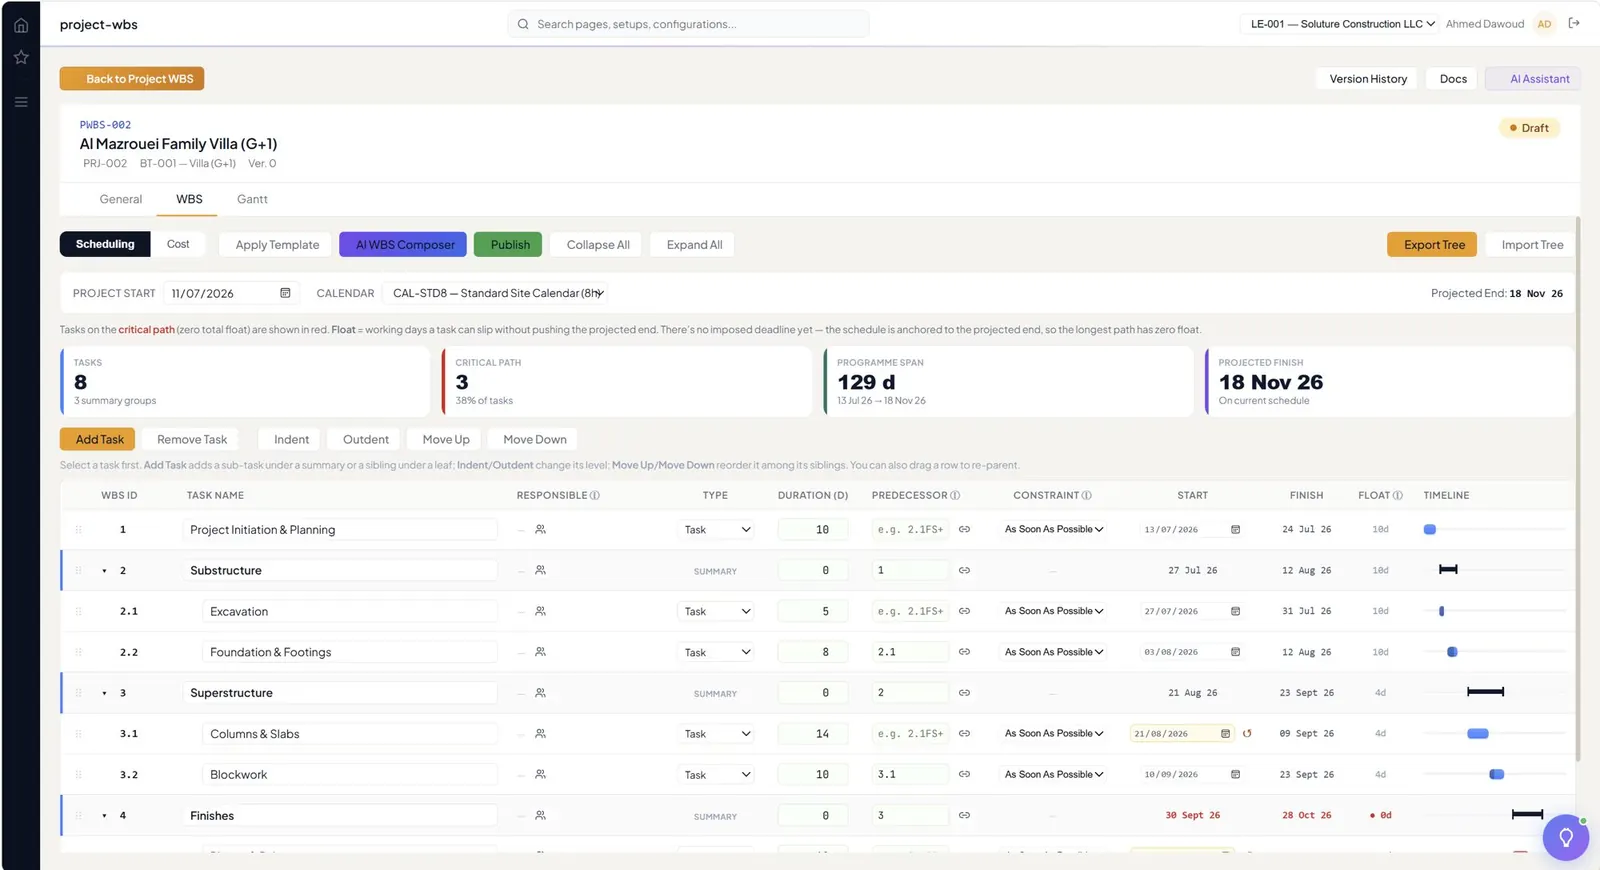
Task: Open the AD user avatar
Action: (1544, 24)
